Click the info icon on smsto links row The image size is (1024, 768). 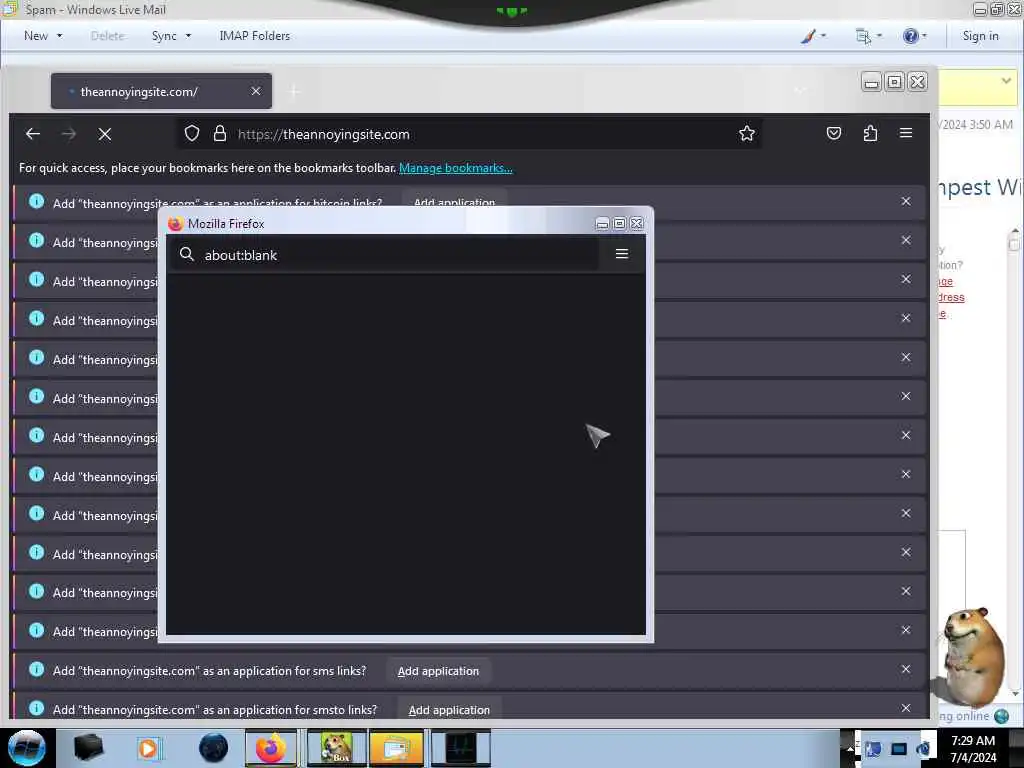pyautogui.click(x=37, y=708)
